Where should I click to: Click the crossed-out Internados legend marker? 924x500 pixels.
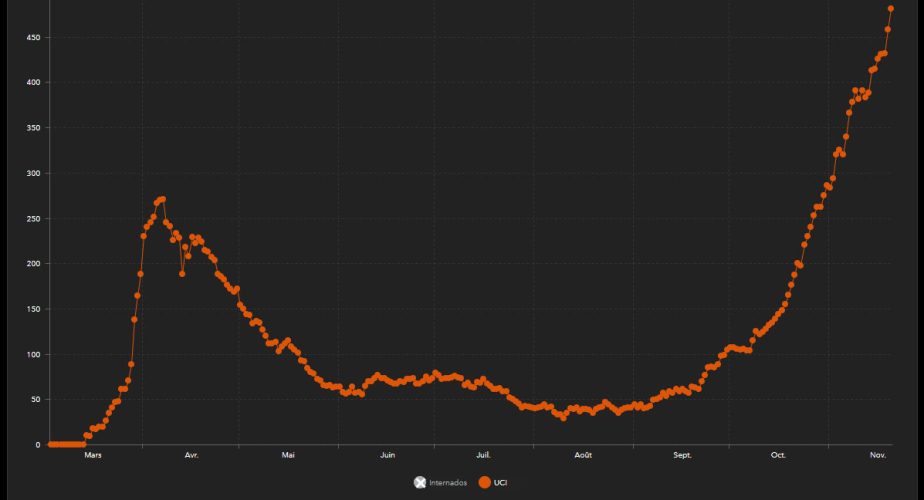[420, 483]
